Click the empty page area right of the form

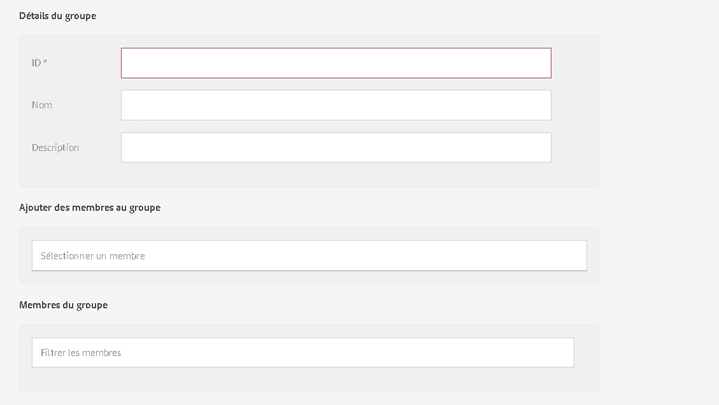(660, 200)
